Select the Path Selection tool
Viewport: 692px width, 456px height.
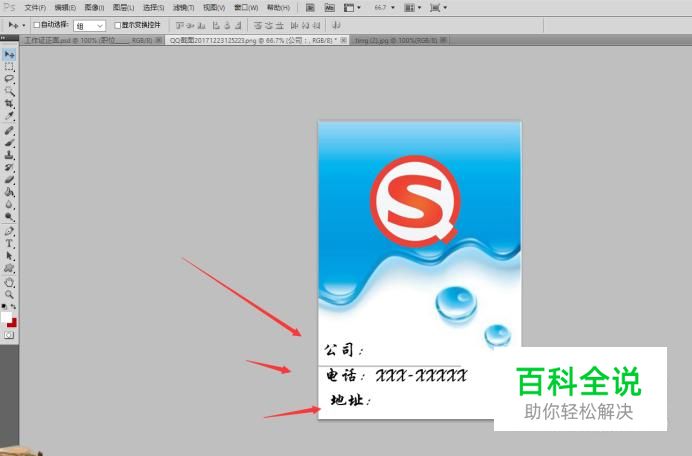[x=9, y=256]
